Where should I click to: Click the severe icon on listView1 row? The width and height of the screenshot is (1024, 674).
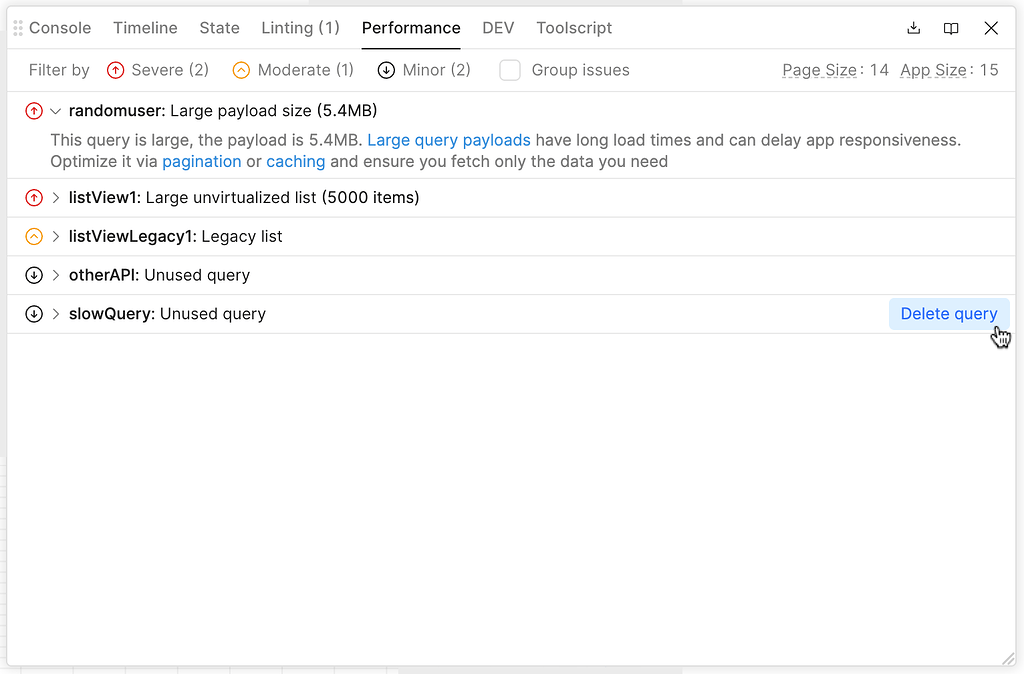[34, 198]
